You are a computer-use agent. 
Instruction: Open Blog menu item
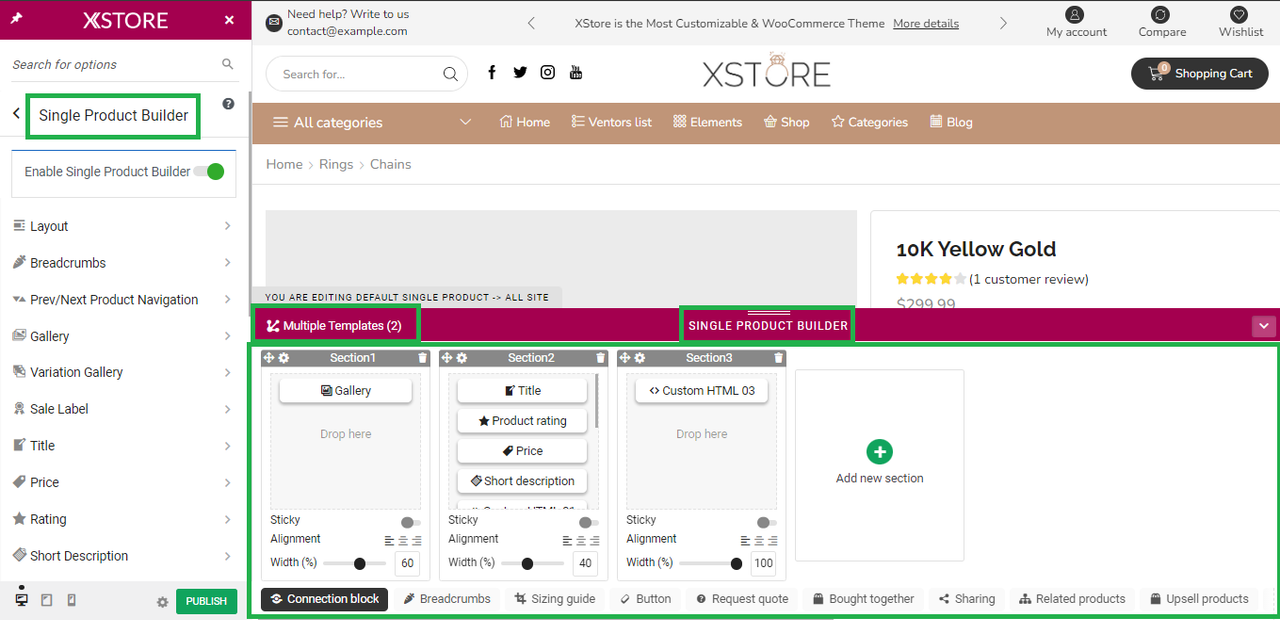[951, 122]
